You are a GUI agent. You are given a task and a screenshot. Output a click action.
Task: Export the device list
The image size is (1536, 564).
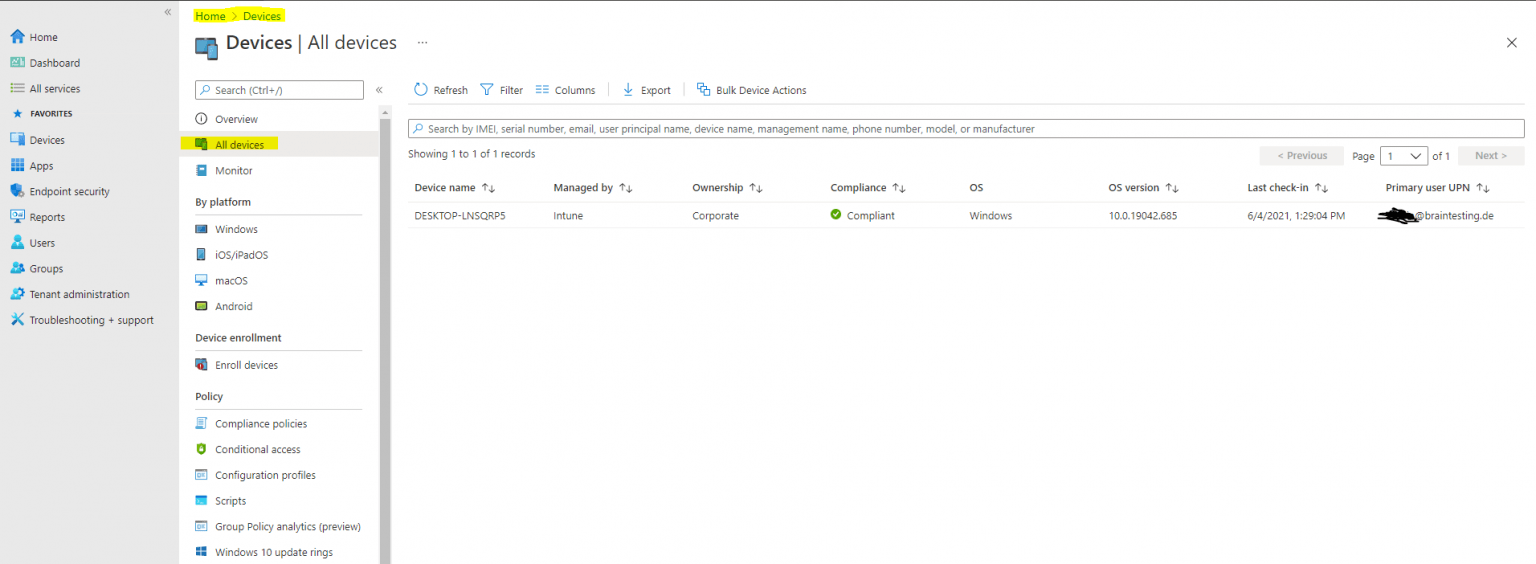(x=647, y=90)
